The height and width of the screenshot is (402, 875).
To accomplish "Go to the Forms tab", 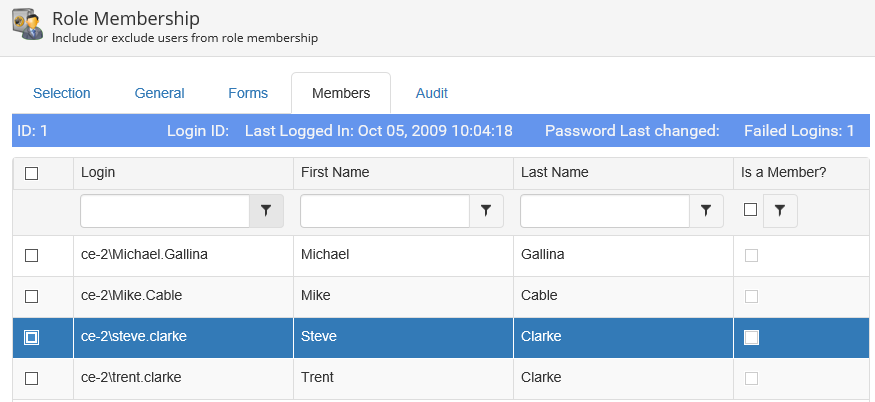I will [248, 93].
